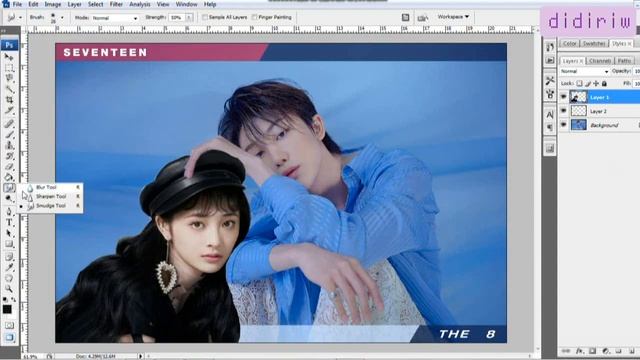Screen dimensions: 640x360
Task: Hide Layer 1 with eye icon
Action: click(564, 97)
